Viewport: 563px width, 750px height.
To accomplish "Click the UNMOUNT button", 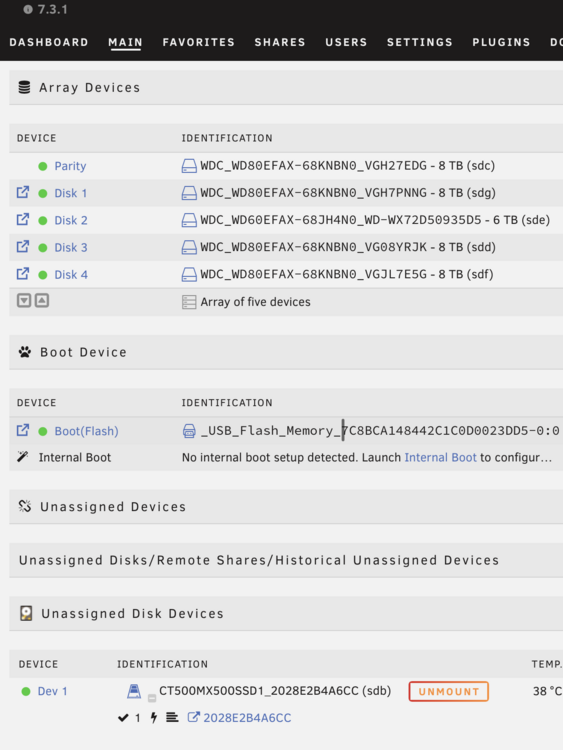I will pyautogui.click(x=449, y=691).
